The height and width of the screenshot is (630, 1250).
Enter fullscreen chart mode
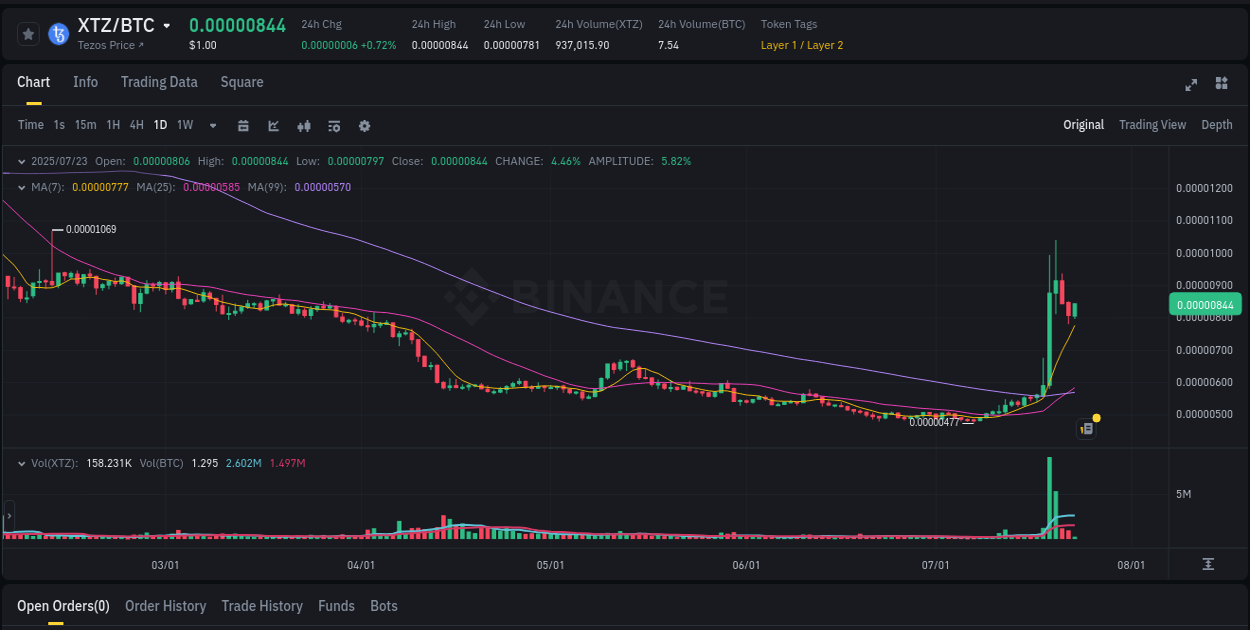tap(1191, 85)
